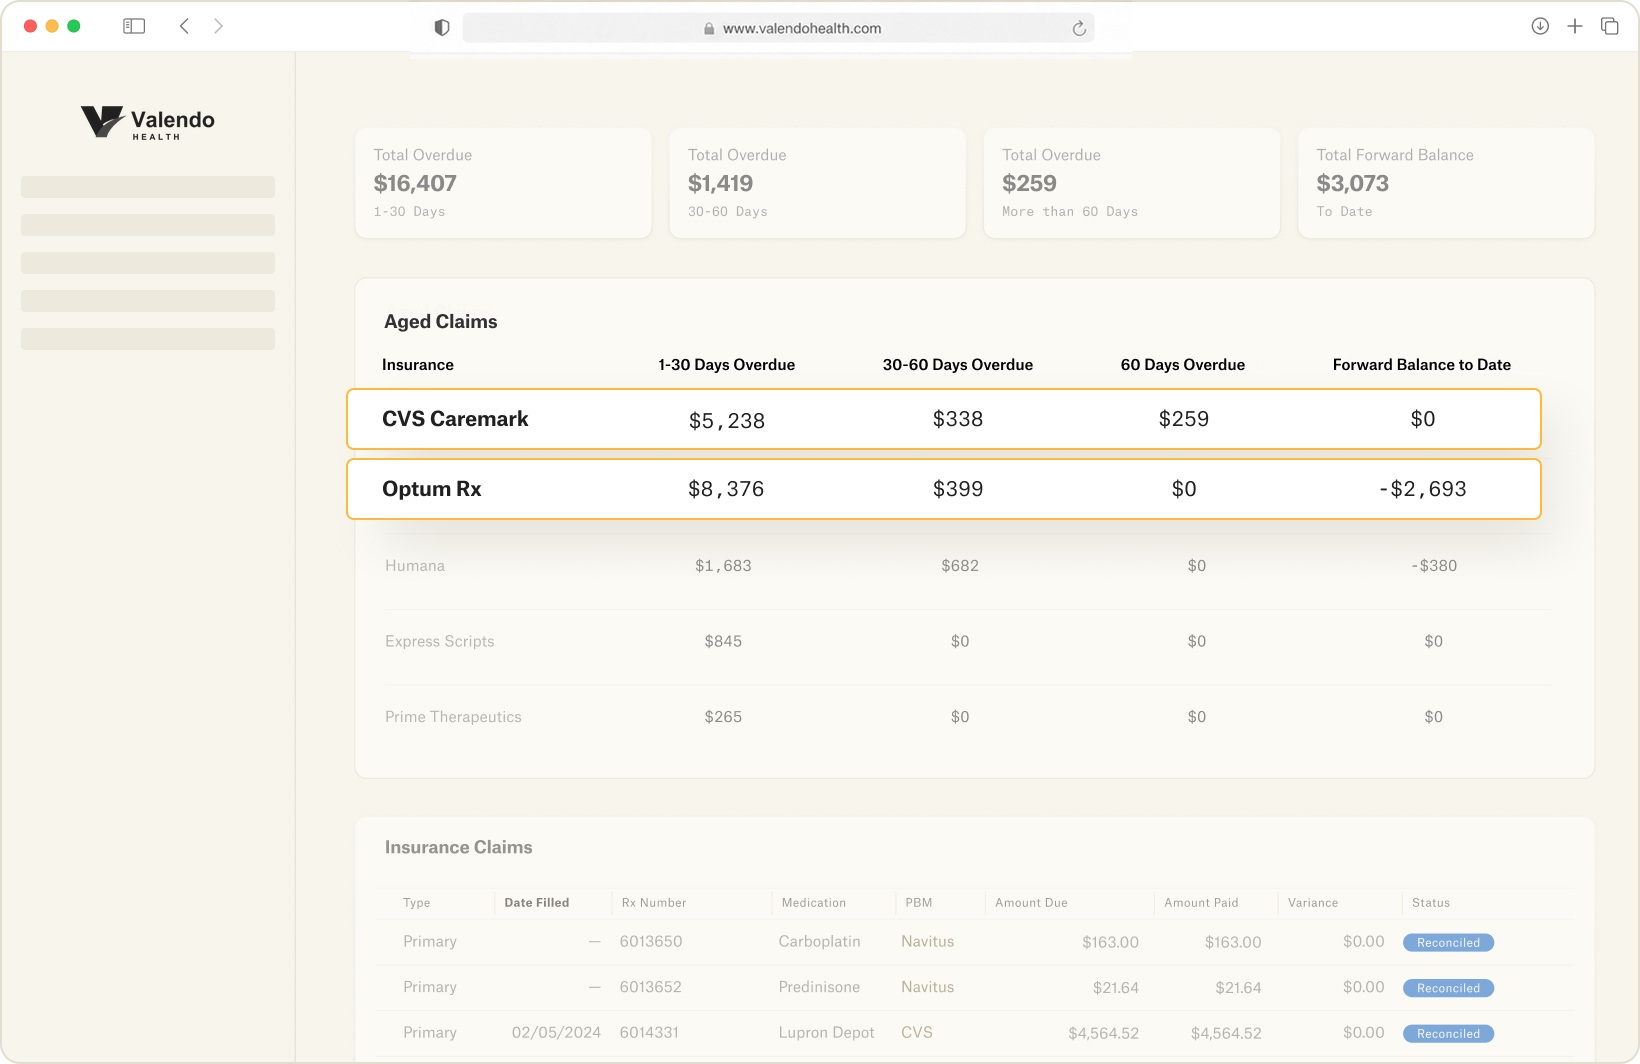Open the Total Forward Balance $3,073 card
Screen dimensions: 1640x1064
[1446, 183]
